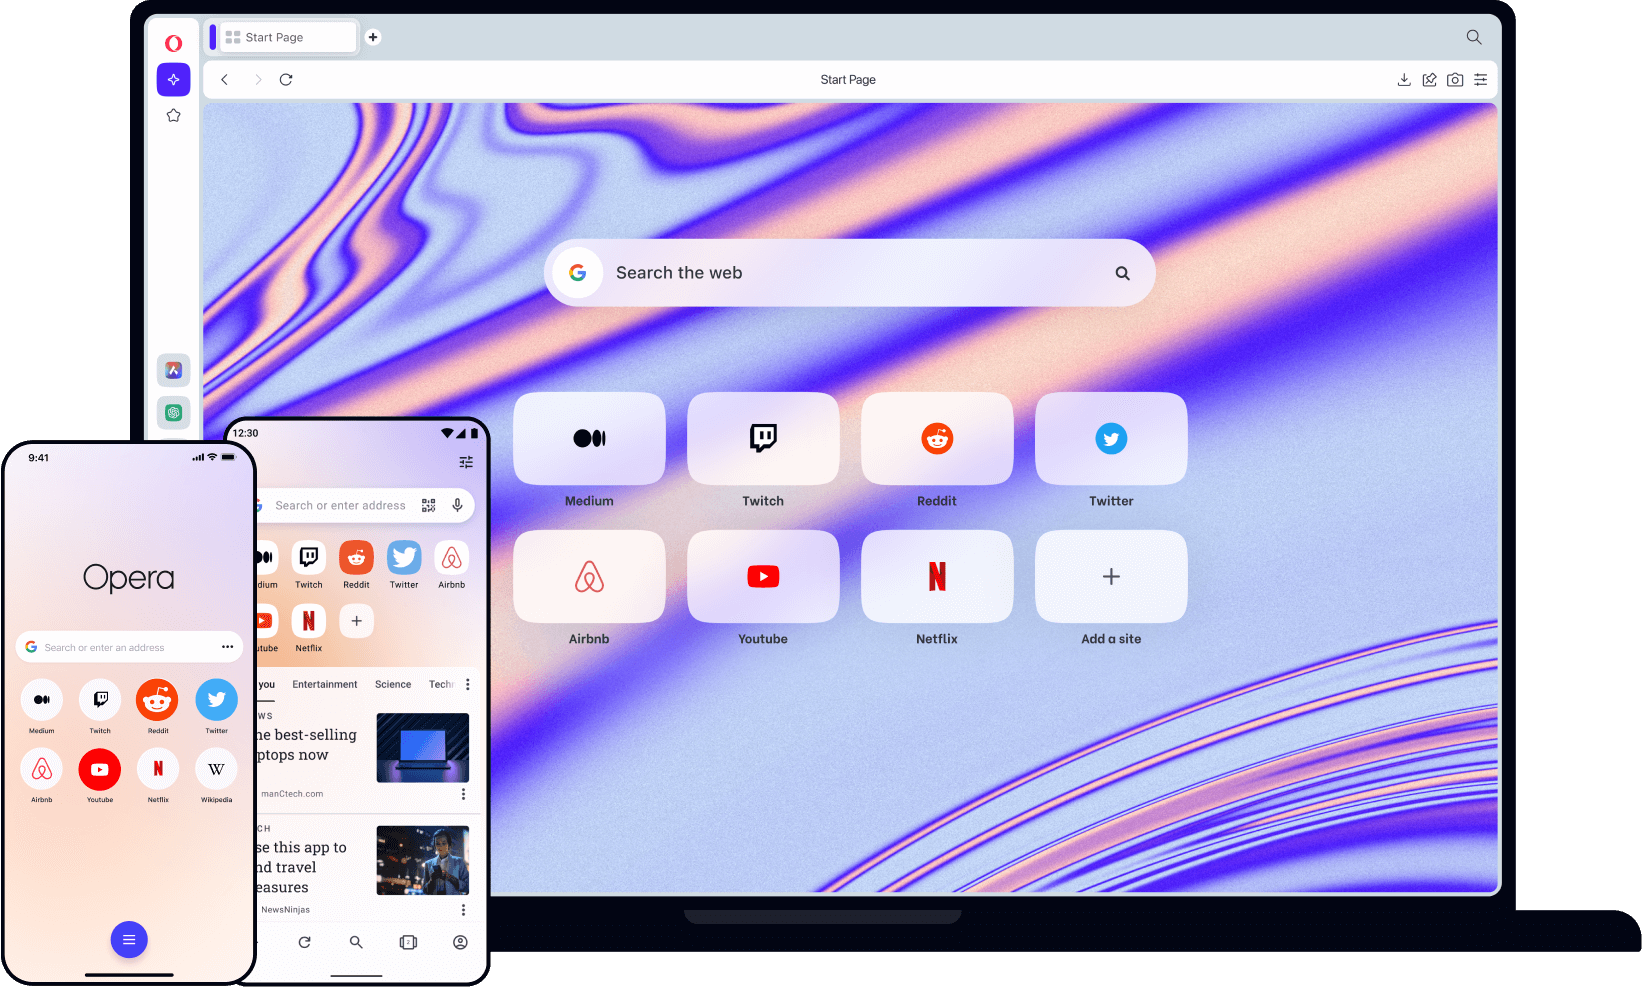Tap the microphone icon in mobile address bar
The width and height of the screenshot is (1643, 988).
click(x=457, y=505)
